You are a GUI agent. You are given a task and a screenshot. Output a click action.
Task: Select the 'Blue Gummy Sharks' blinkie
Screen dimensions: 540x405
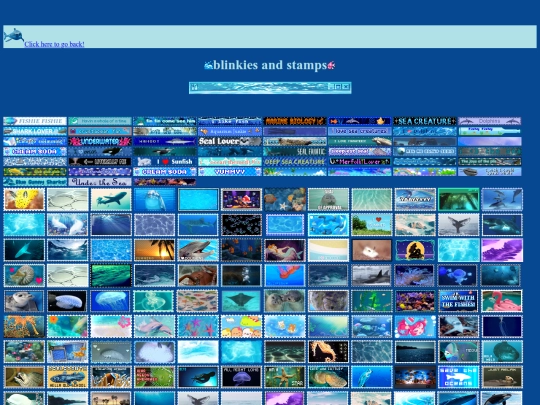point(35,182)
